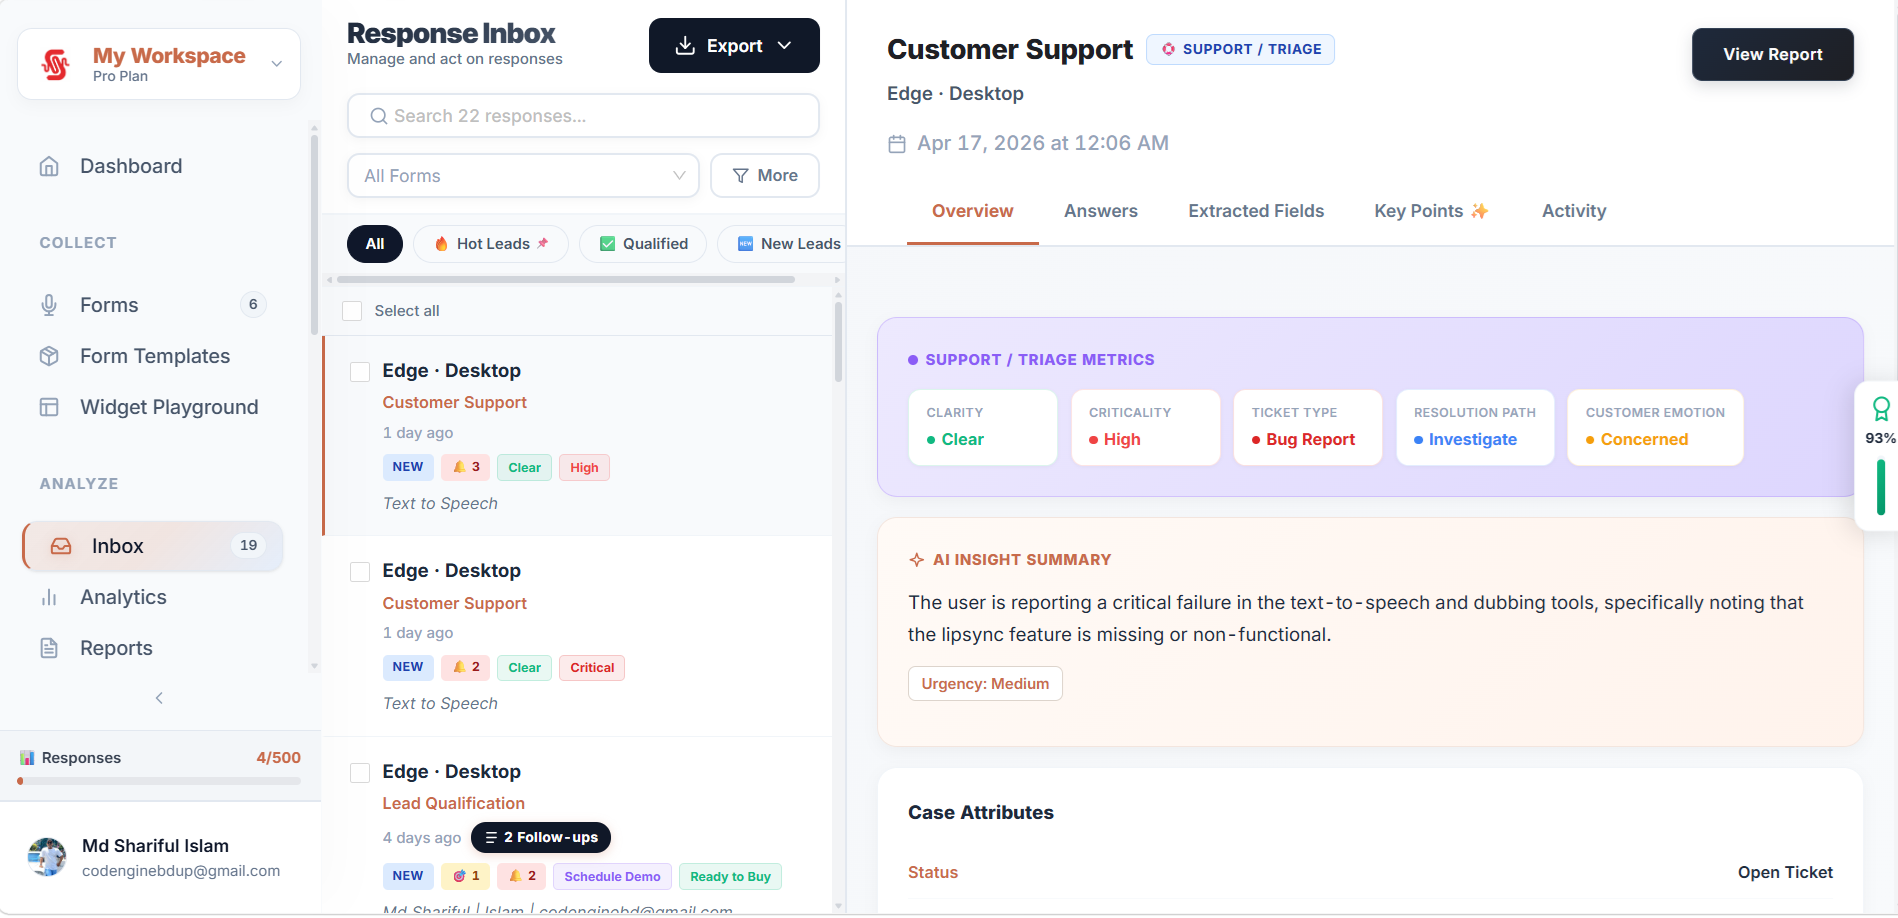The height and width of the screenshot is (918, 1898).
Task: Select the Lead Qualification response checkbox
Action: (x=360, y=773)
